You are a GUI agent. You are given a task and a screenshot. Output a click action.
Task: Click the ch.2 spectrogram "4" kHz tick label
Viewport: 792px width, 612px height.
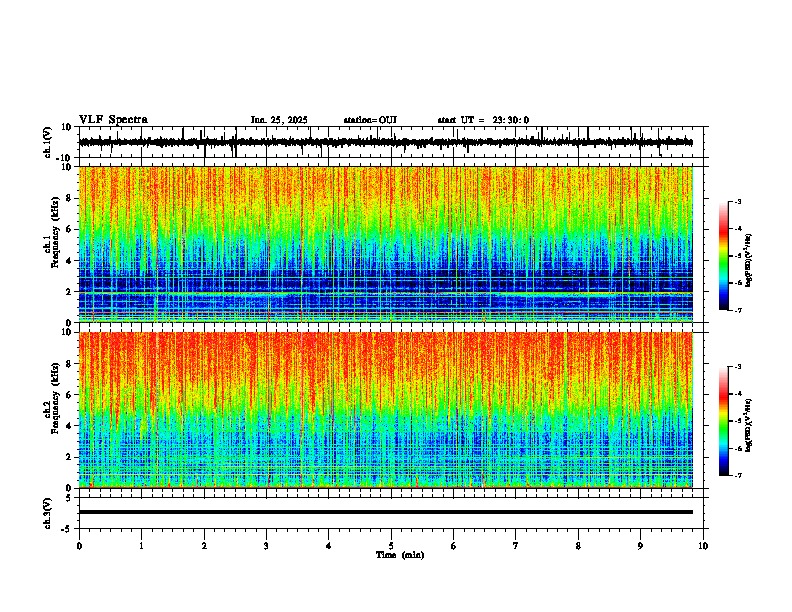click(x=69, y=426)
